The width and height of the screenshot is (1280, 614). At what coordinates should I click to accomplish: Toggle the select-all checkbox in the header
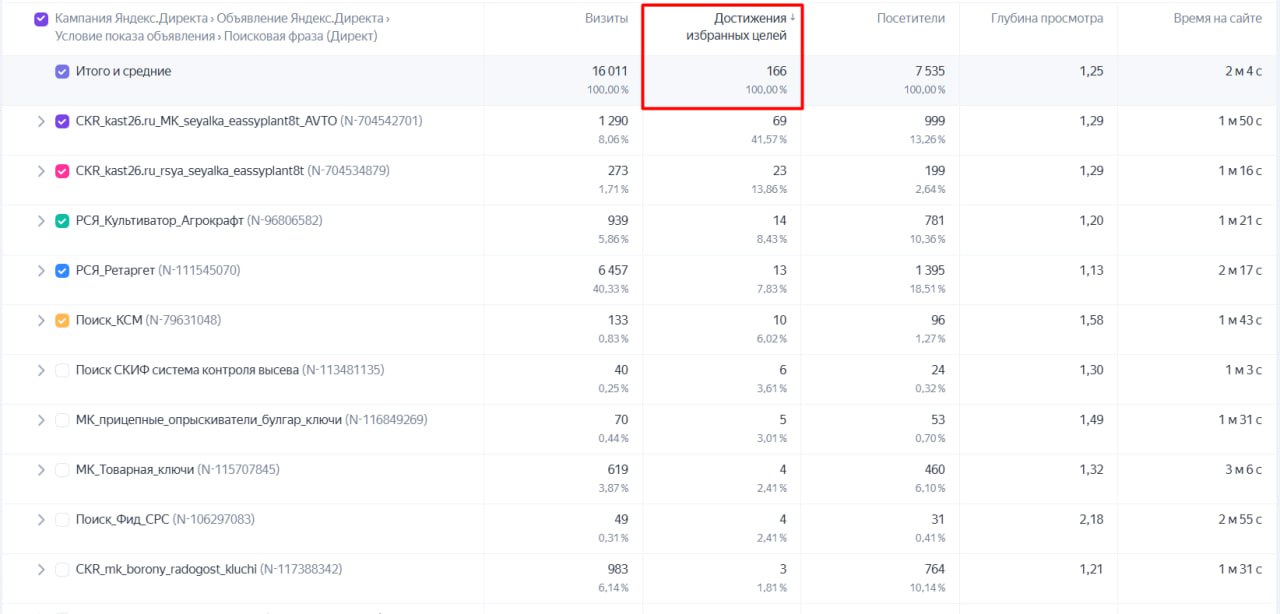point(41,19)
